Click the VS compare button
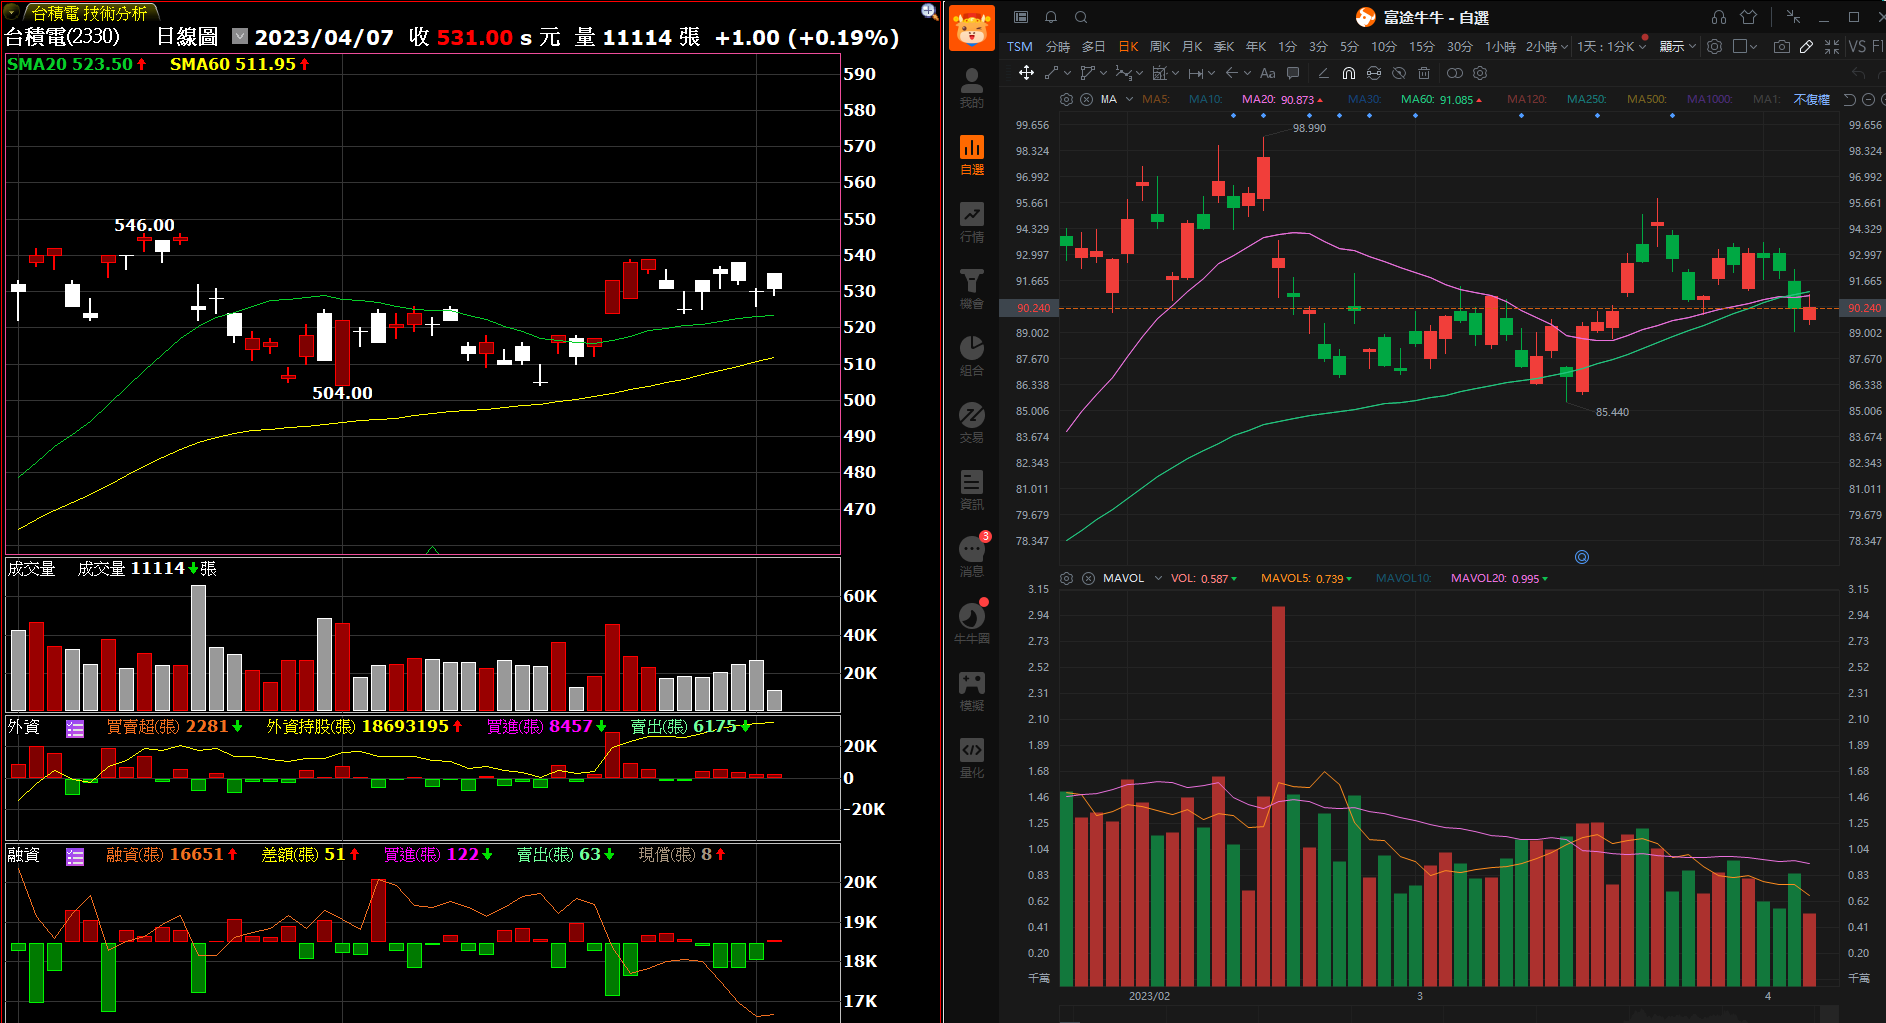The width and height of the screenshot is (1886, 1023). coord(1857,47)
